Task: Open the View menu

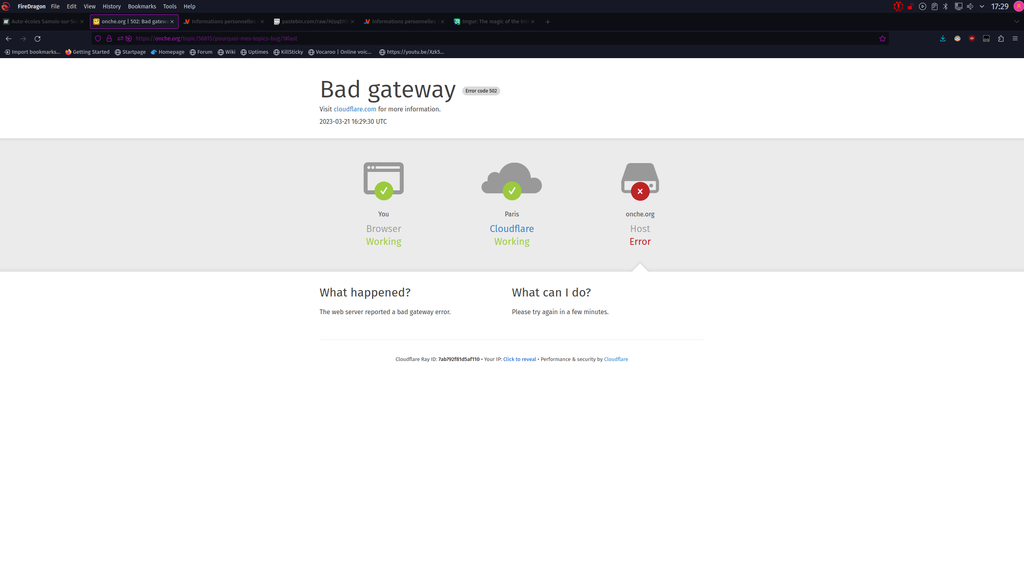Action: (x=89, y=7)
